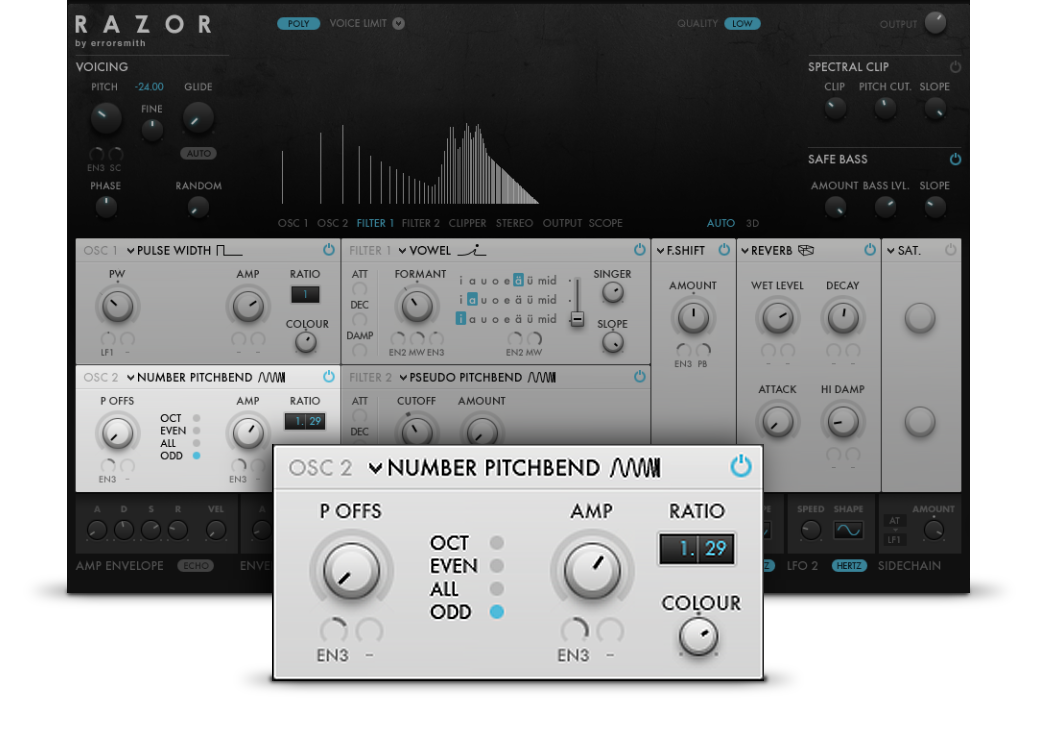Open dropdown arrow in enlarged OSC 2 header

click(x=375, y=468)
